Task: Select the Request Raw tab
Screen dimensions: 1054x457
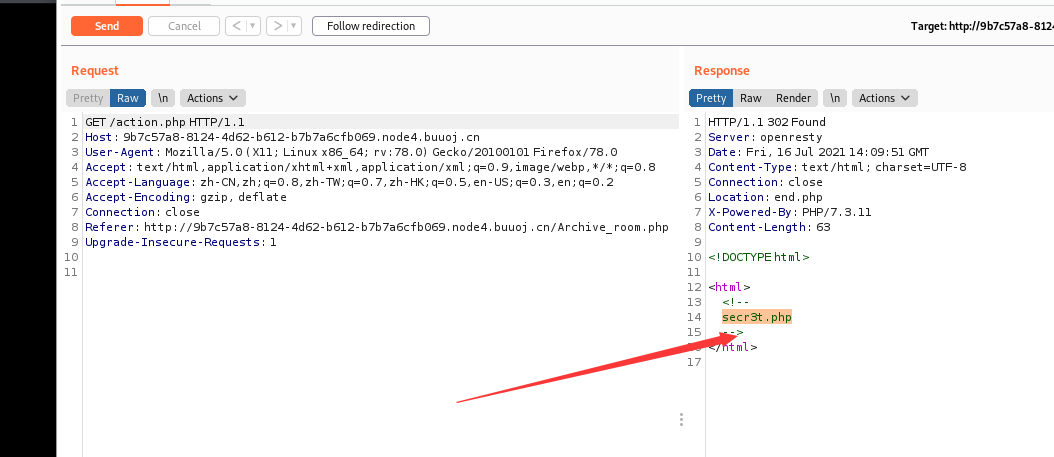Action: pos(128,98)
